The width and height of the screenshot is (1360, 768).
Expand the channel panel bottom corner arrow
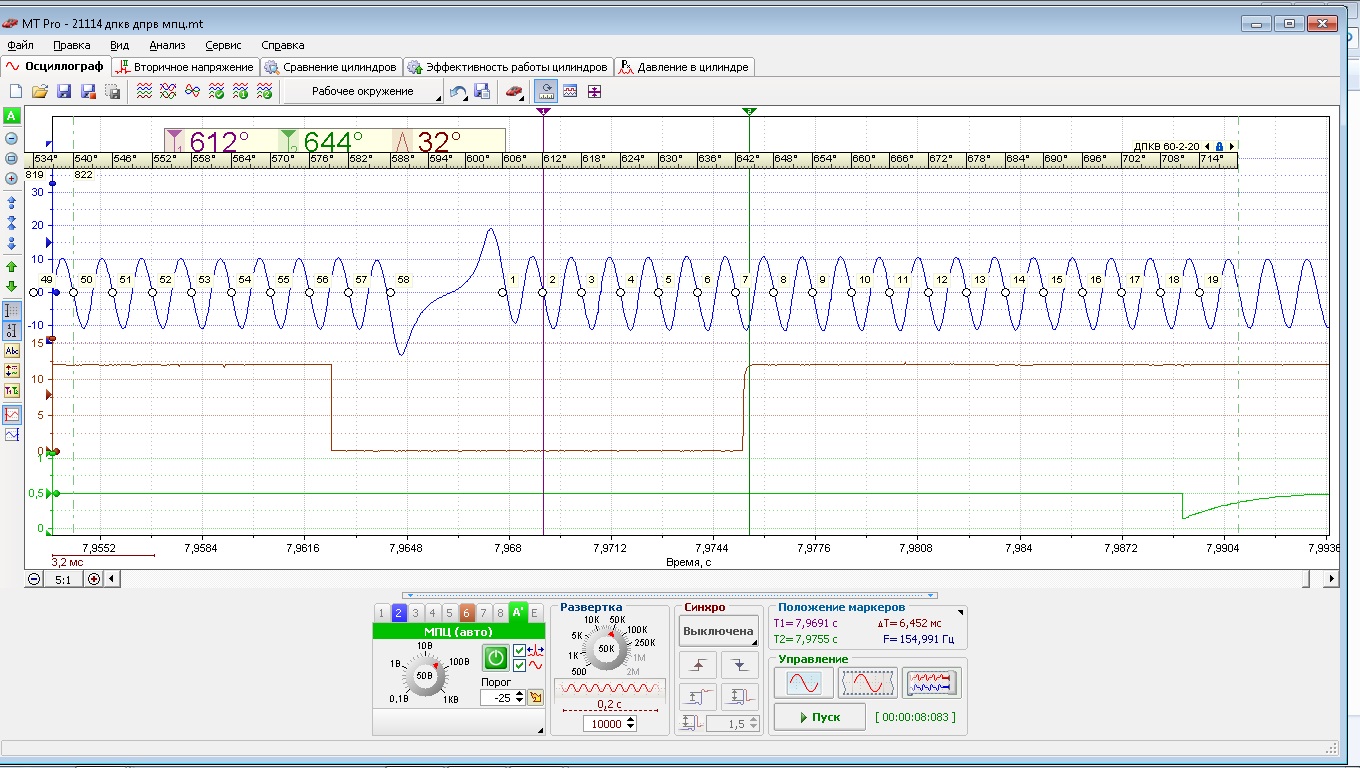pyautogui.click(x=541, y=731)
